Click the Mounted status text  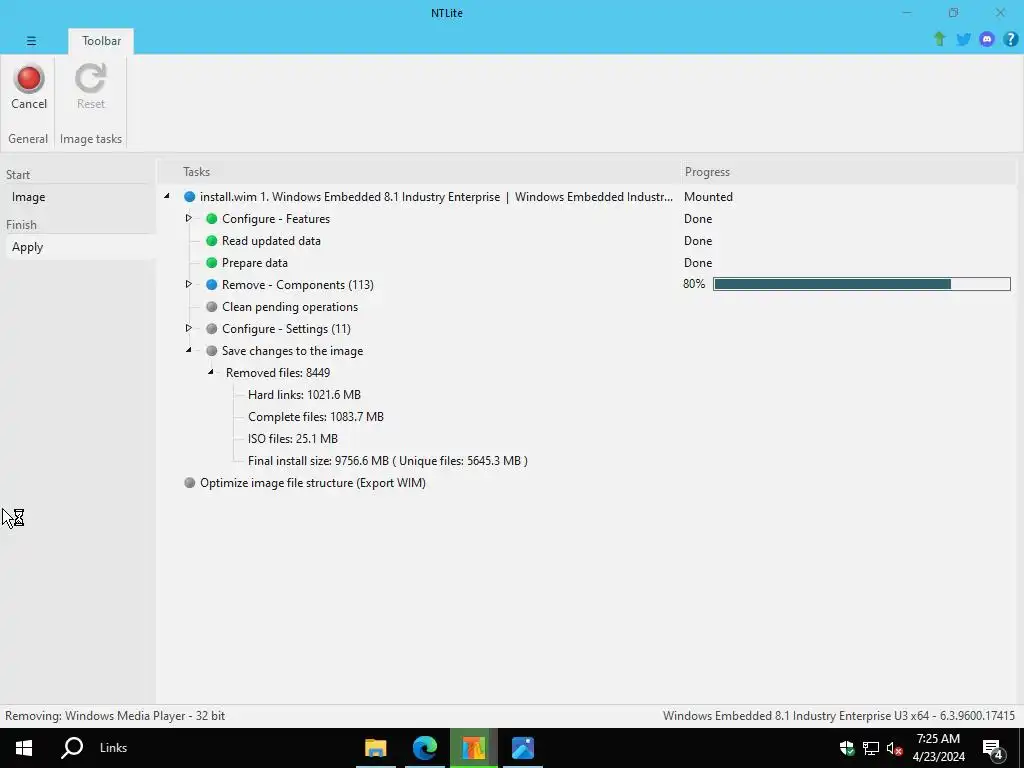tap(709, 197)
